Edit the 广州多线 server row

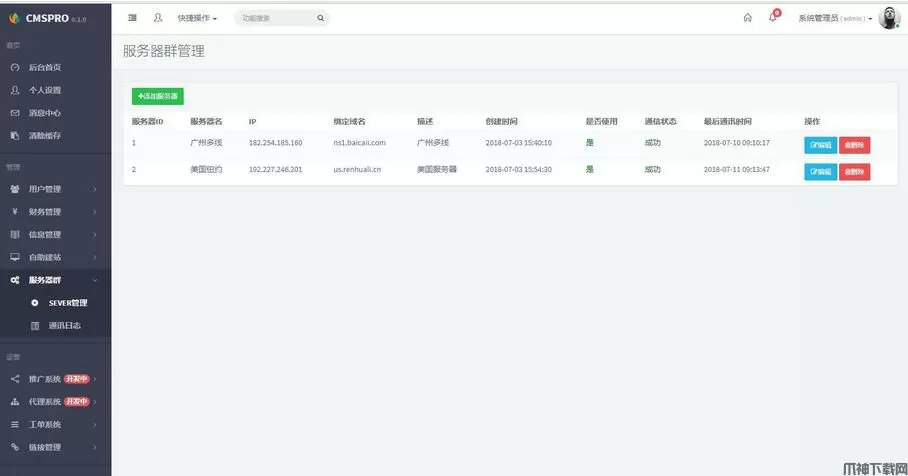tap(820, 144)
